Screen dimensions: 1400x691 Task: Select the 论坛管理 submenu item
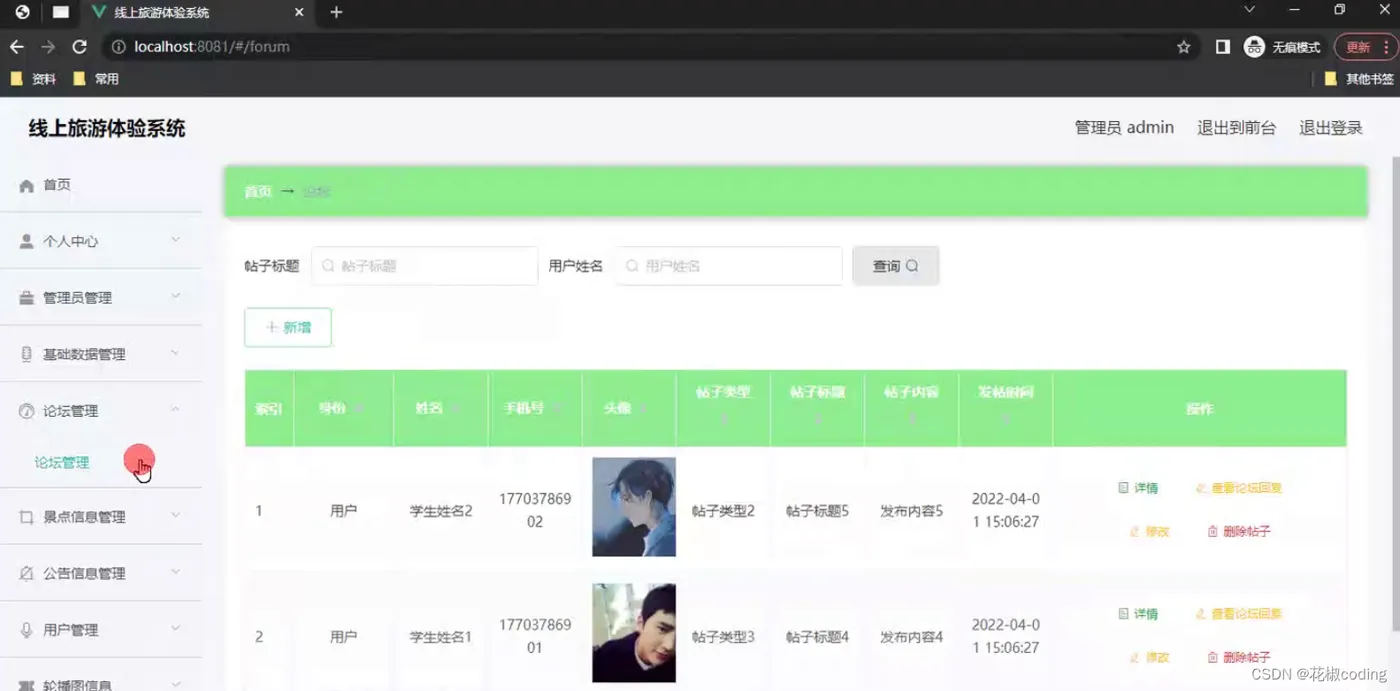62,463
